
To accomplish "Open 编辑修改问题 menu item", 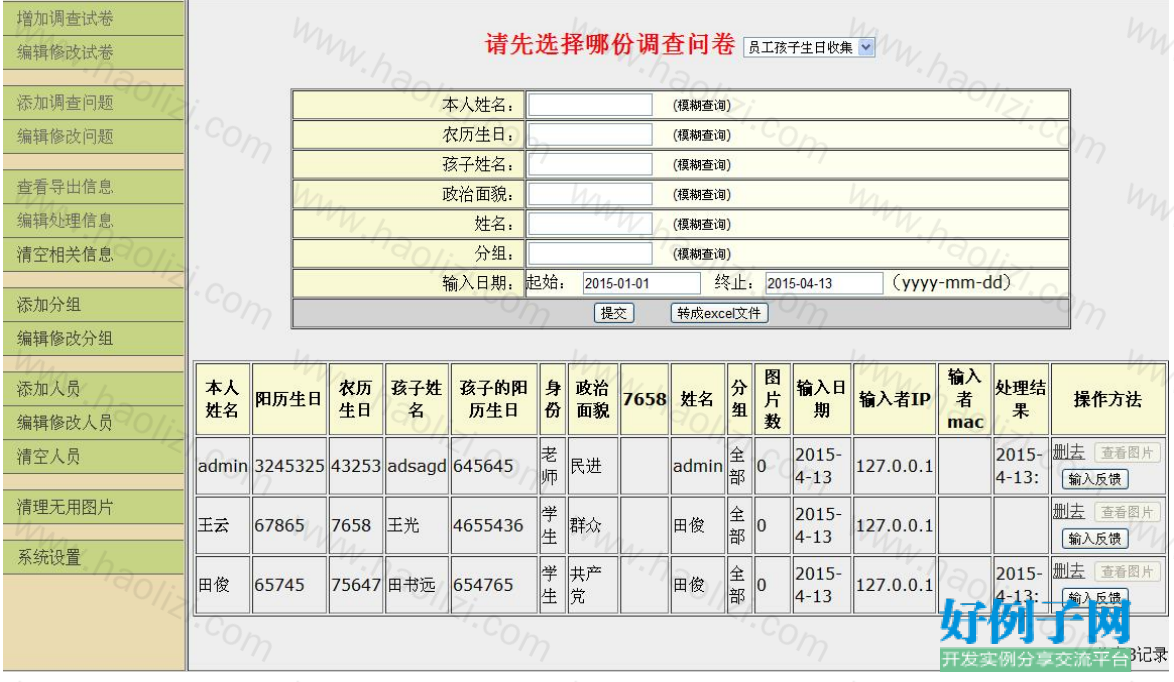I will pyautogui.click(x=93, y=136).
